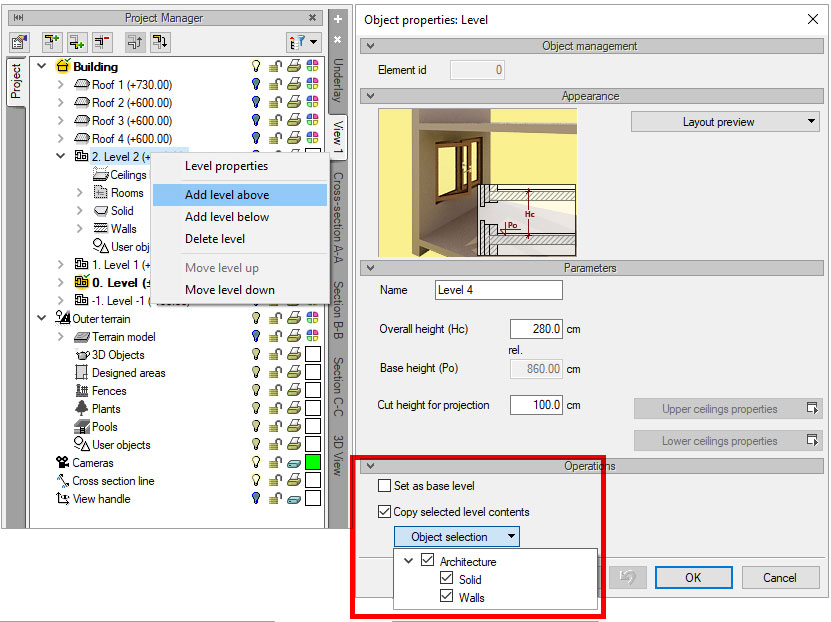The image size is (831, 622).
Task: Click the tree icon beside Plants
Action: tap(82, 408)
